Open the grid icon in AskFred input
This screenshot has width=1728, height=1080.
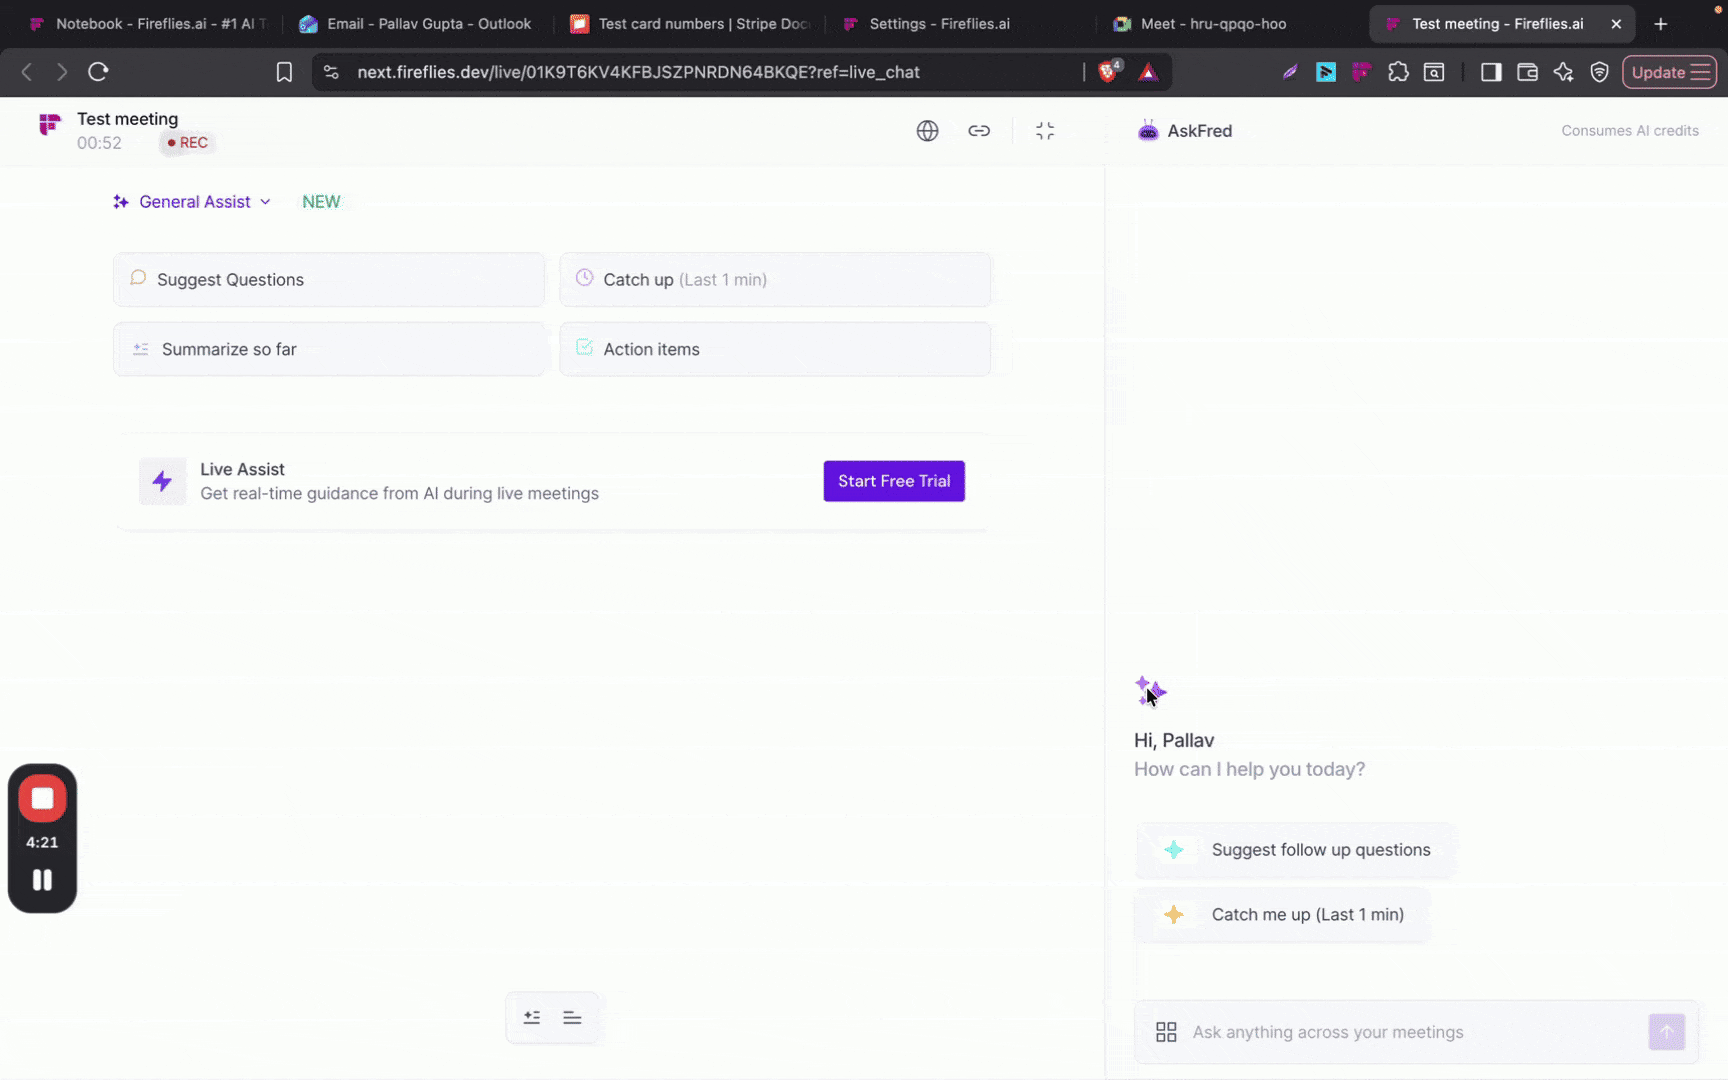[x=1166, y=1032]
